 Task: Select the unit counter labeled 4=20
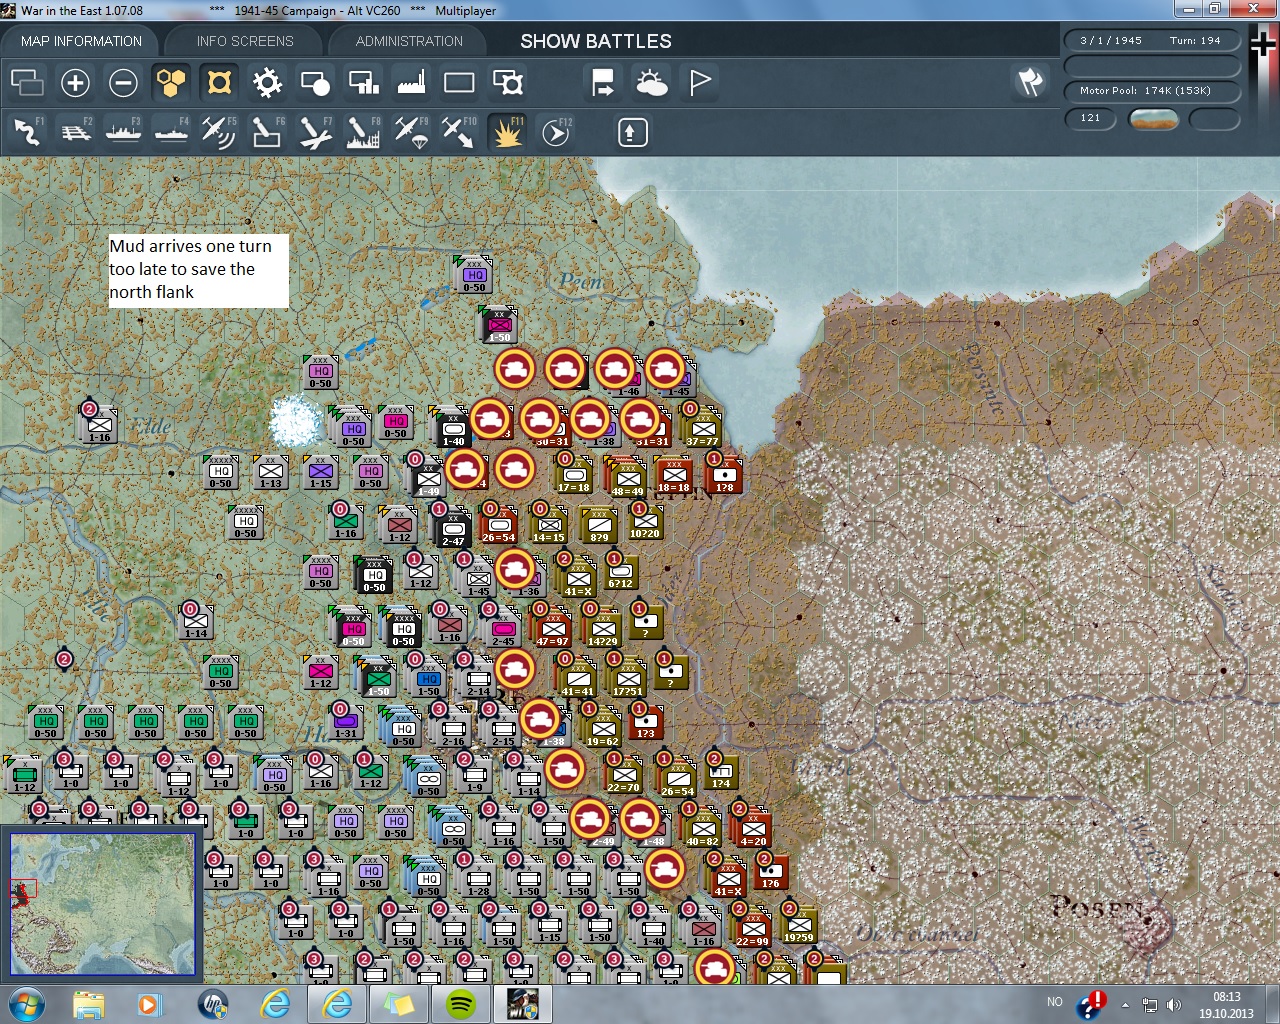click(753, 826)
